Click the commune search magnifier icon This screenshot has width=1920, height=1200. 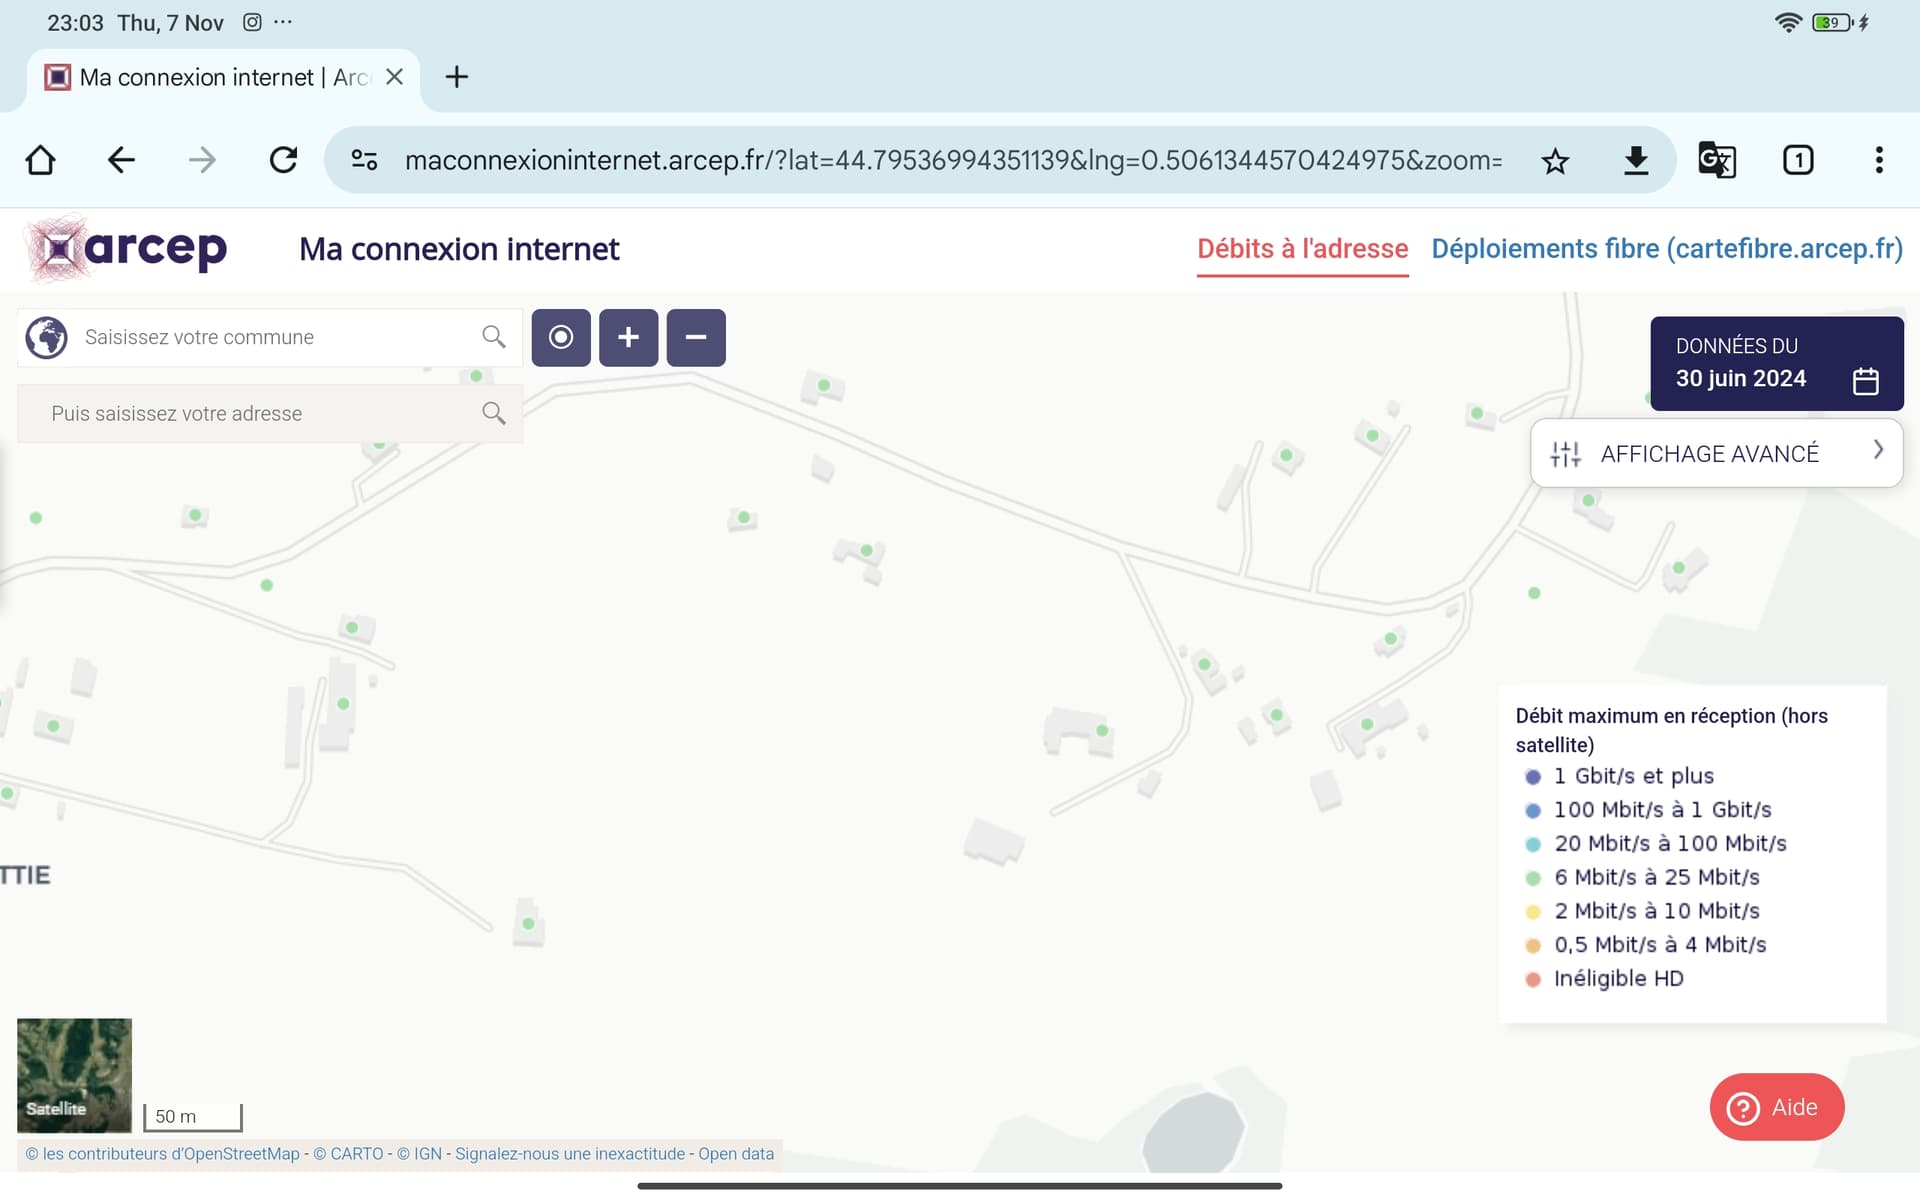[x=493, y=337]
